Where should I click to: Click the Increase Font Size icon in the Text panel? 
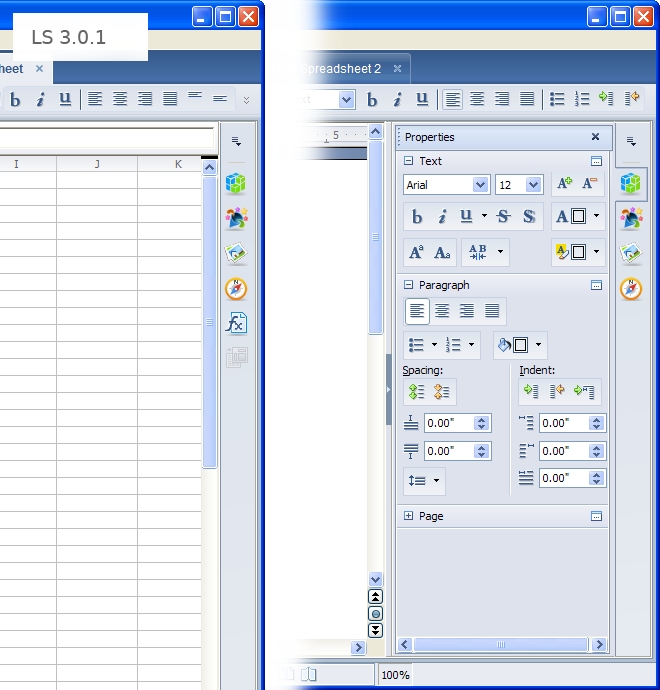click(x=564, y=183)
